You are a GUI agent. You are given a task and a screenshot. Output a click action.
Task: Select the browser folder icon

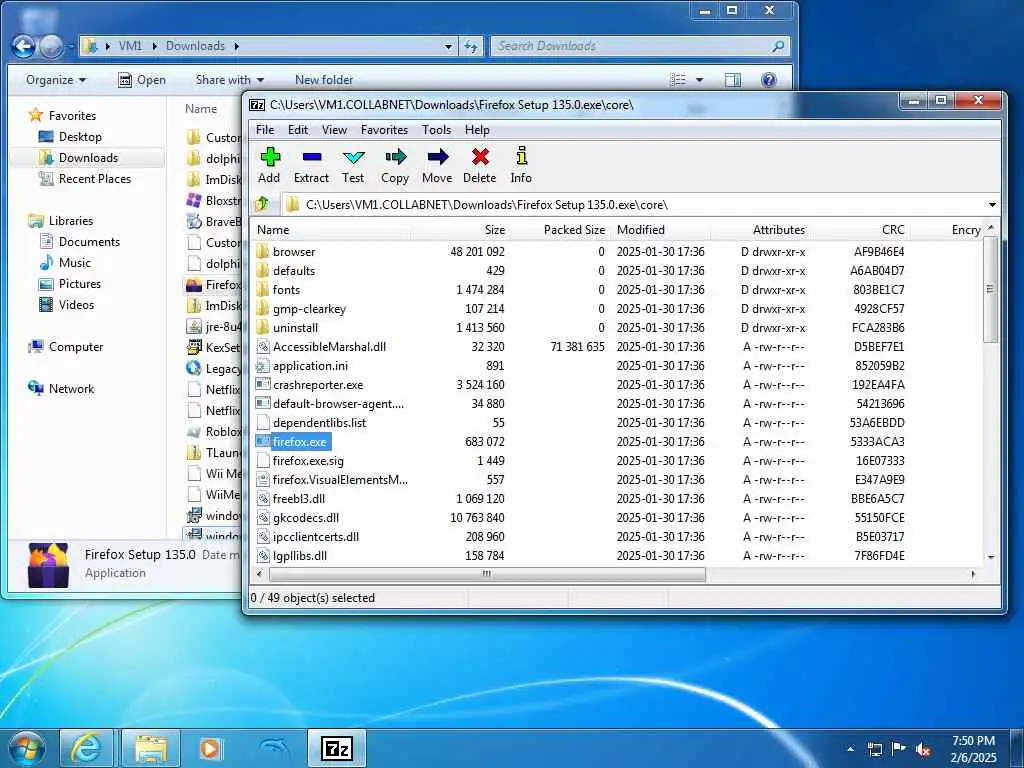pos(263,251)
